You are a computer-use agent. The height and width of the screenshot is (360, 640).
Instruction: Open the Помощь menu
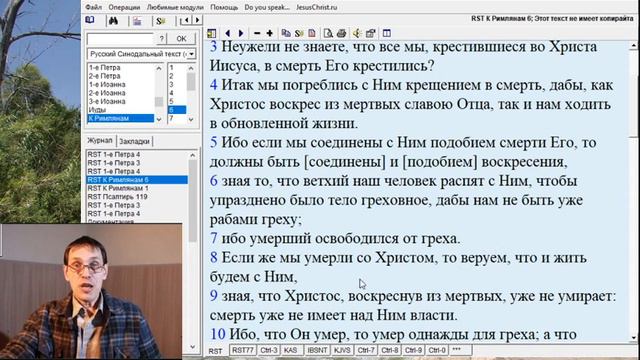coord(224,7)
